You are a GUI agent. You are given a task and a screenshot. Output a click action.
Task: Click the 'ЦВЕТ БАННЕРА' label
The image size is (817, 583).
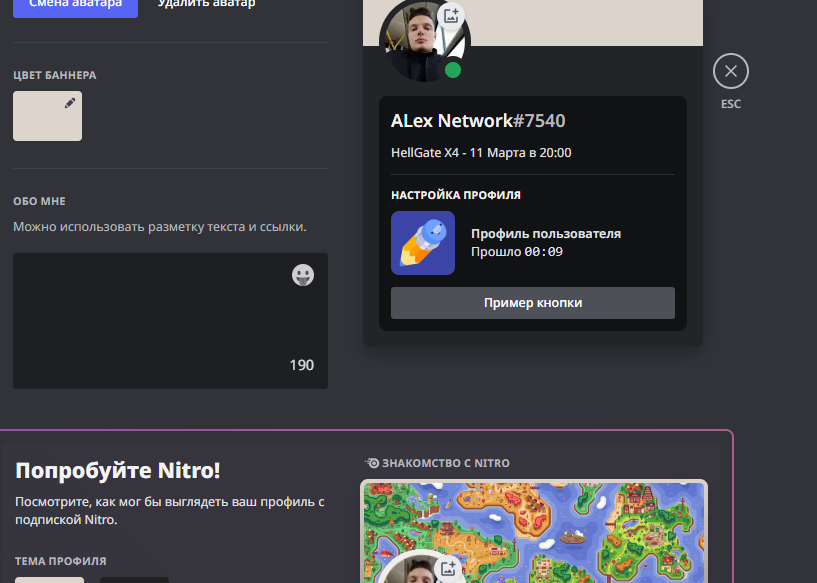[x=55, y=75]
